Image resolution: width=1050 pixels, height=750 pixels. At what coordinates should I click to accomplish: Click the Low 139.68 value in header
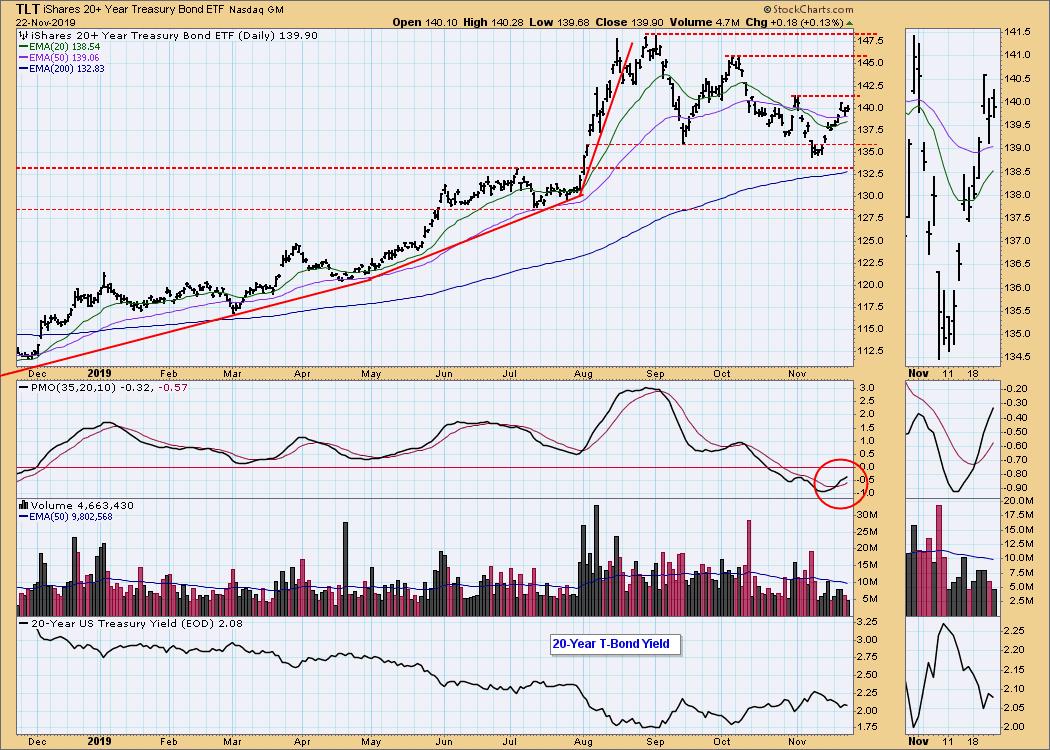point(560,22)
